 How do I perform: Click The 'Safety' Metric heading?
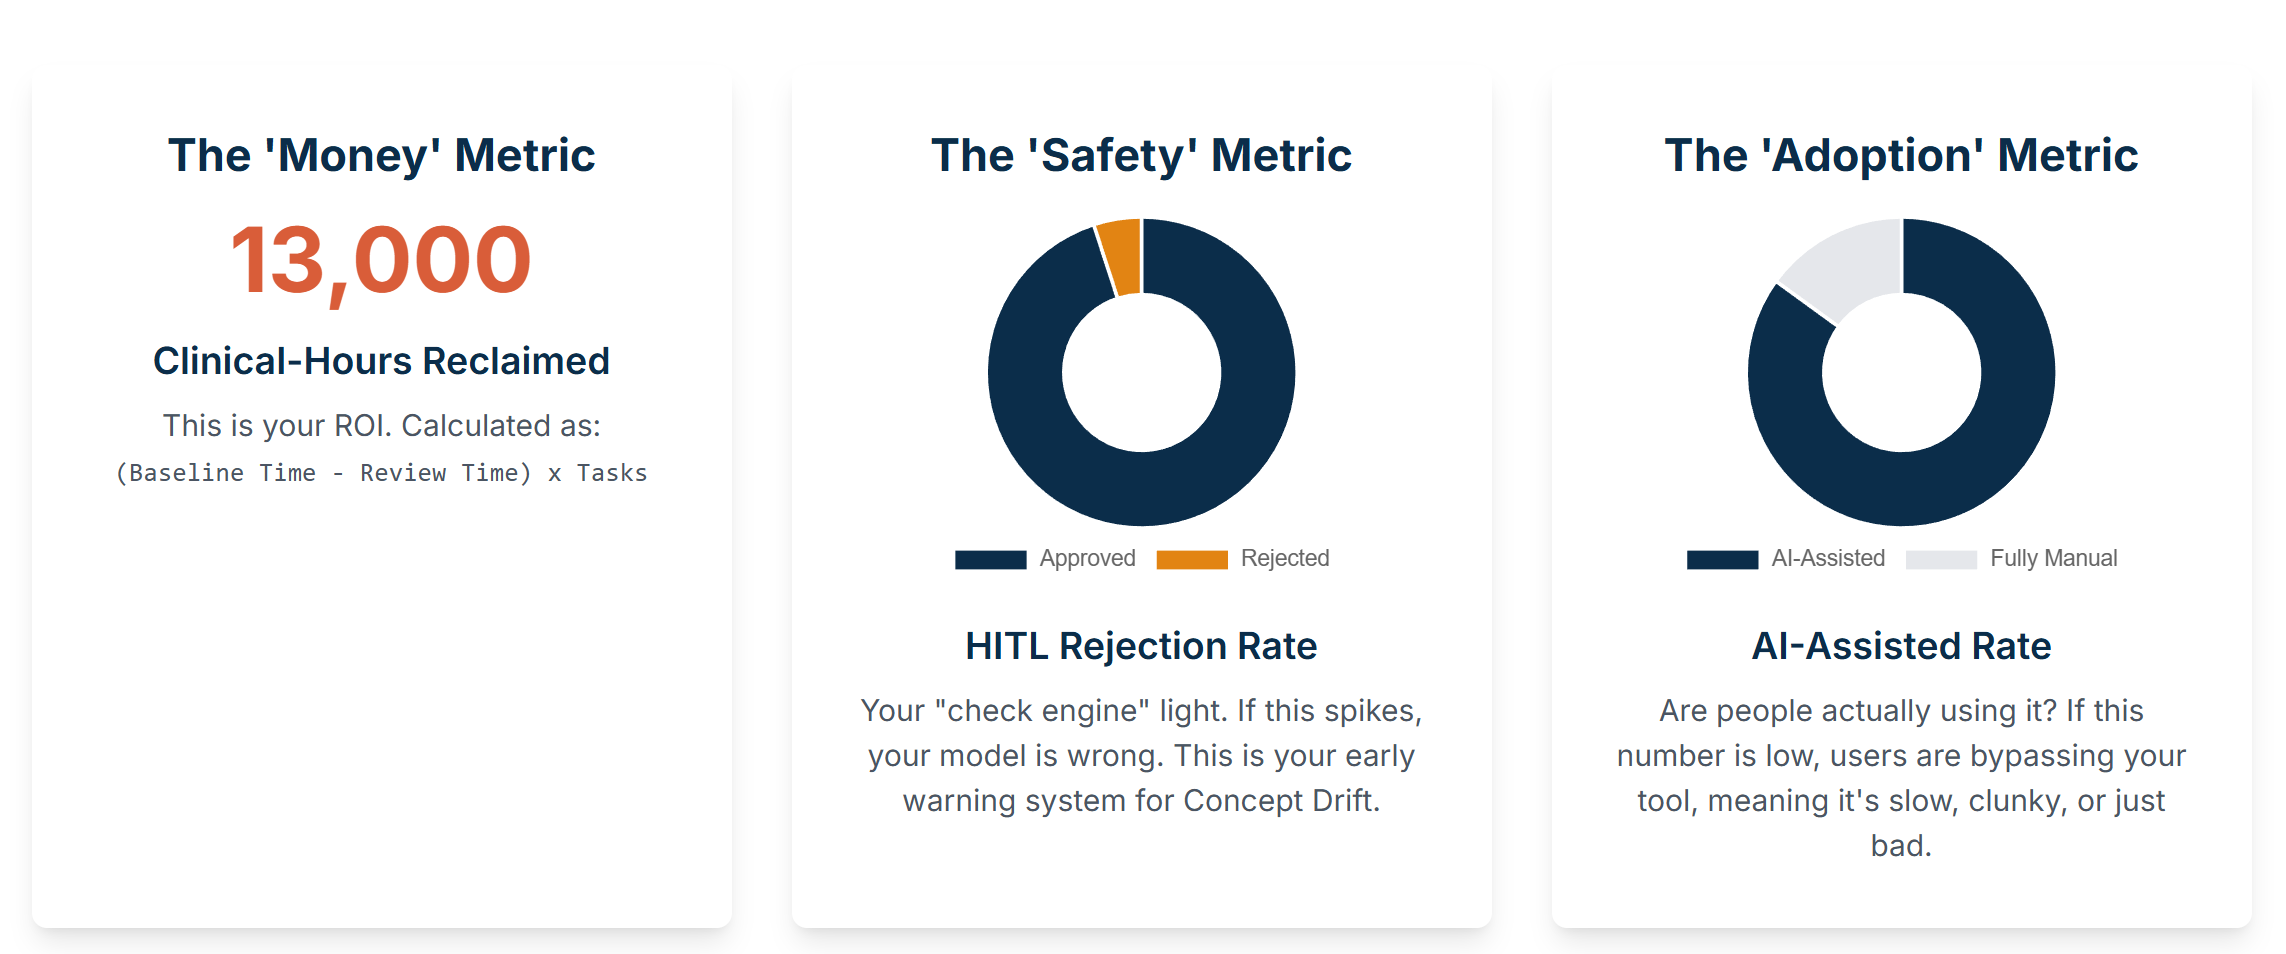[1141, 155]
